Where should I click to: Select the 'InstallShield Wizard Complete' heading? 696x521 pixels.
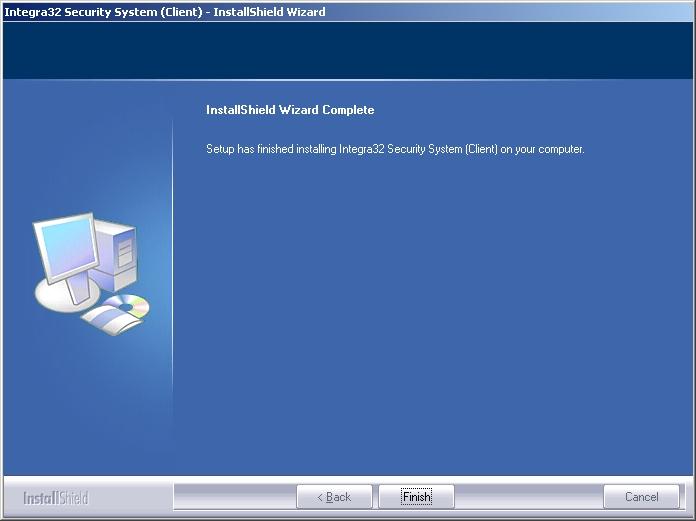(290, 110)
